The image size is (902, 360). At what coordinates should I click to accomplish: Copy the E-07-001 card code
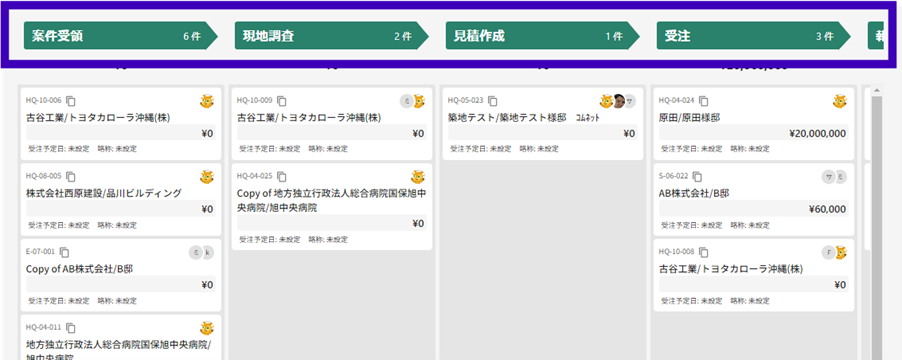65,252
